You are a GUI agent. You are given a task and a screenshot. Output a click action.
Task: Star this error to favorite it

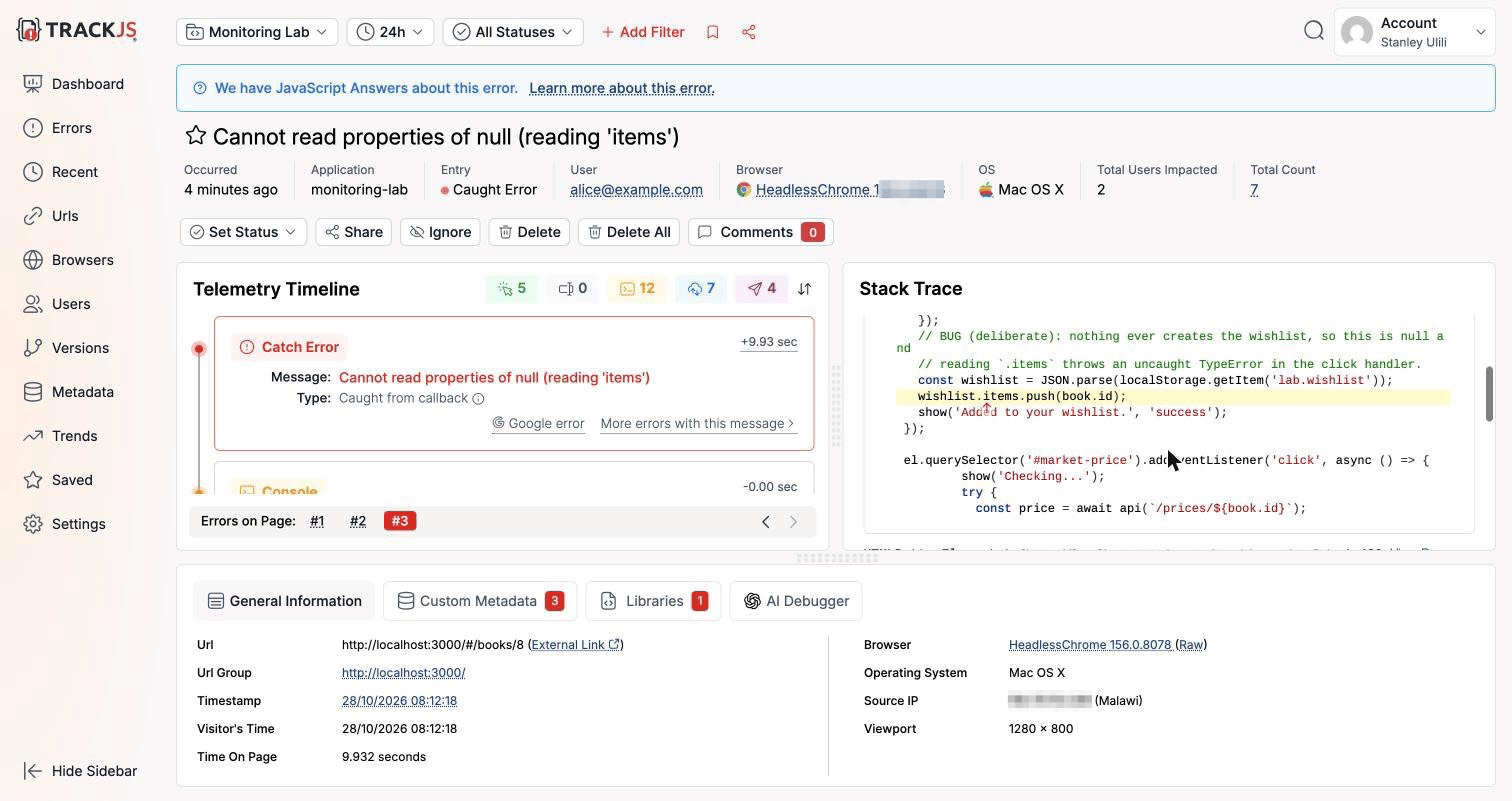(x=196, y=136)
